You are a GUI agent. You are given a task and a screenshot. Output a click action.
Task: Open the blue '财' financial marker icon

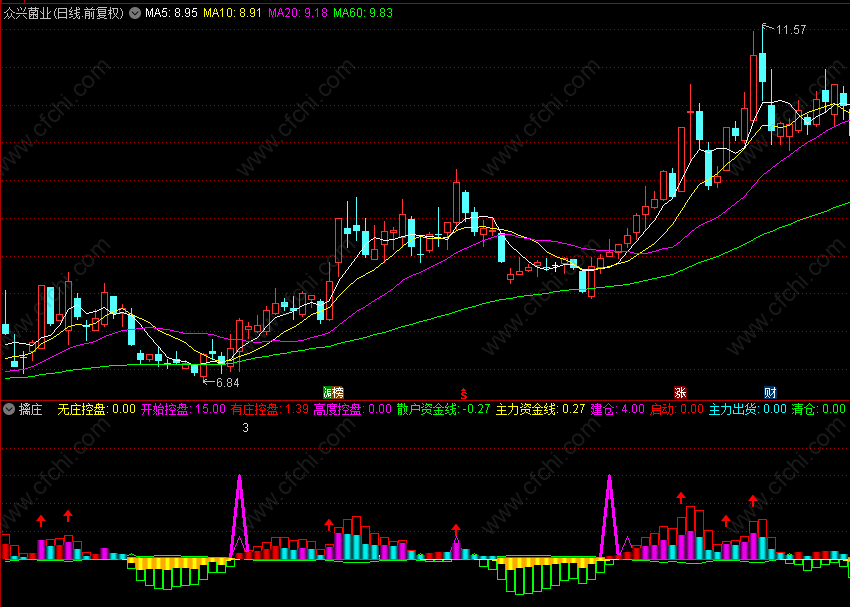(x=770, y=392)
